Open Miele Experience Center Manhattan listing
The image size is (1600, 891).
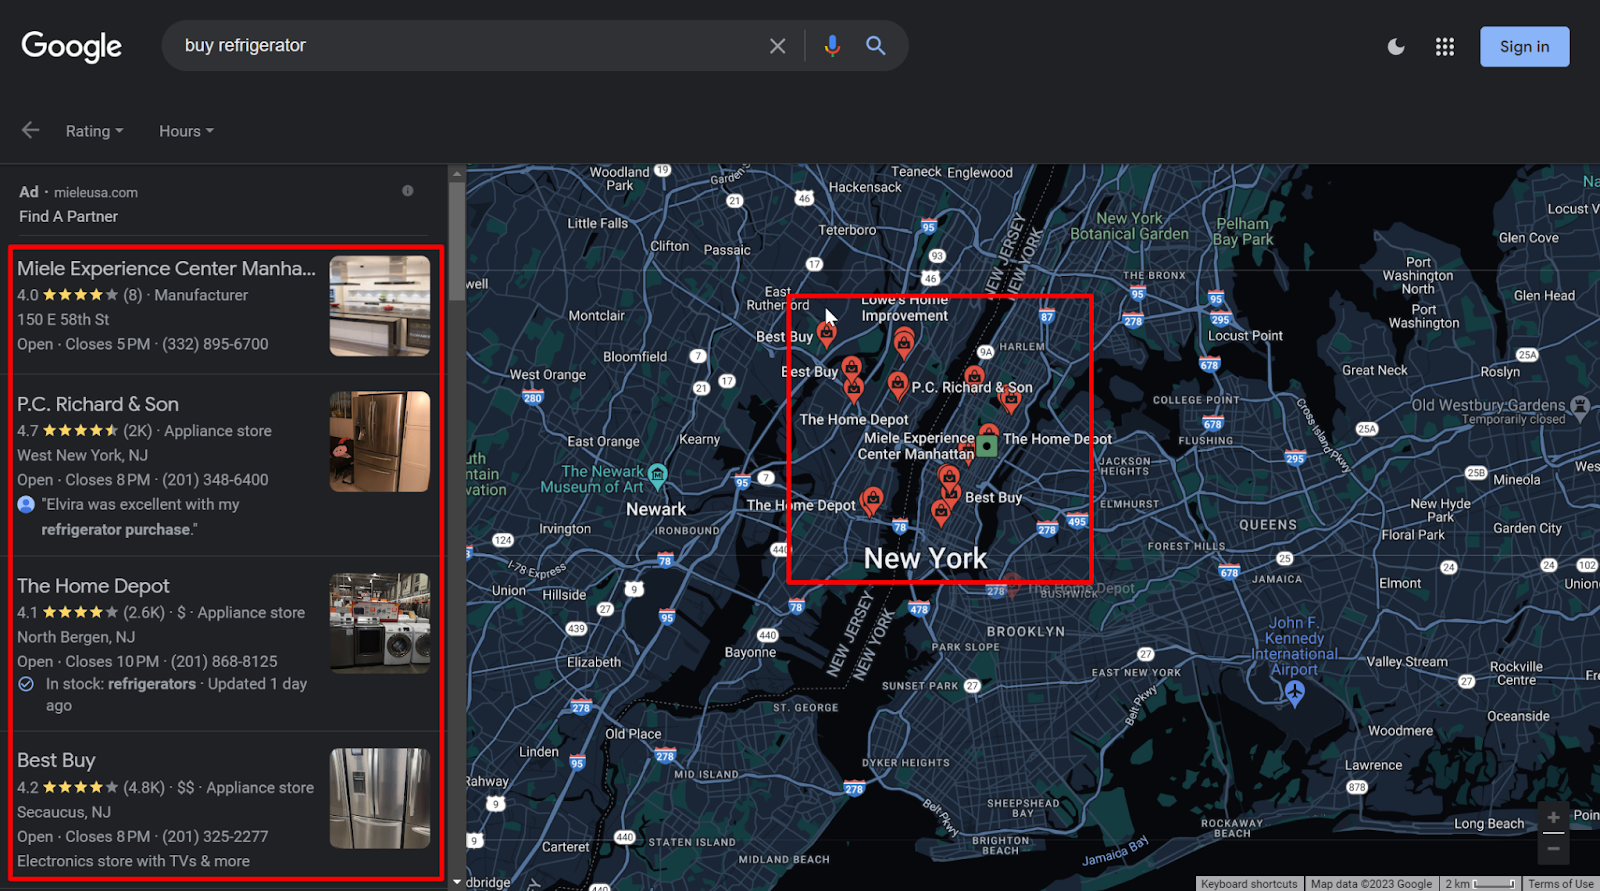[x=166, y=268]
